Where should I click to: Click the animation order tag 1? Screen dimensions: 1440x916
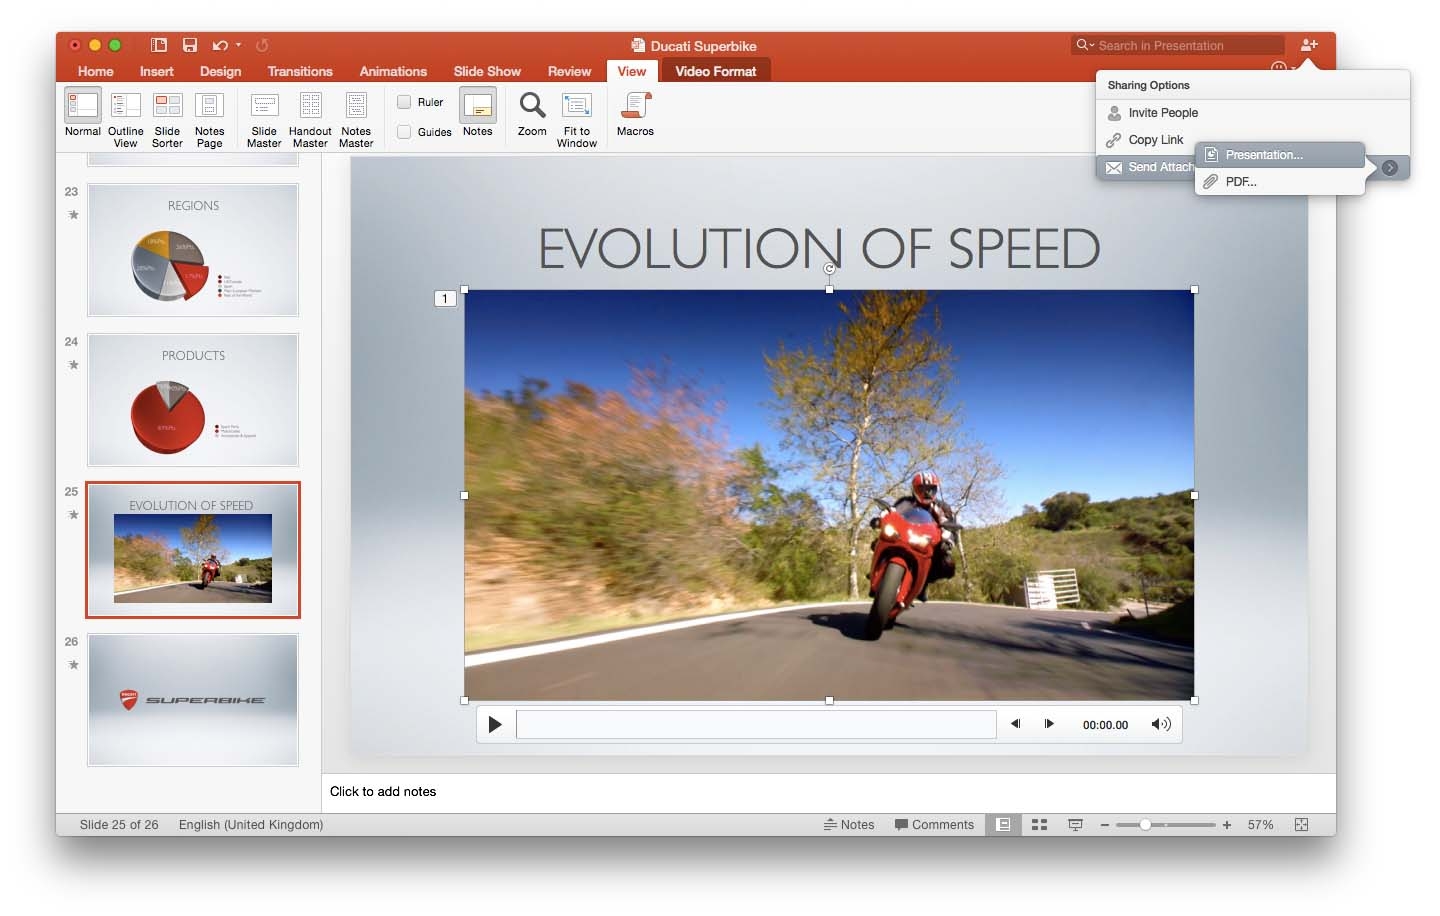[445, 298]
